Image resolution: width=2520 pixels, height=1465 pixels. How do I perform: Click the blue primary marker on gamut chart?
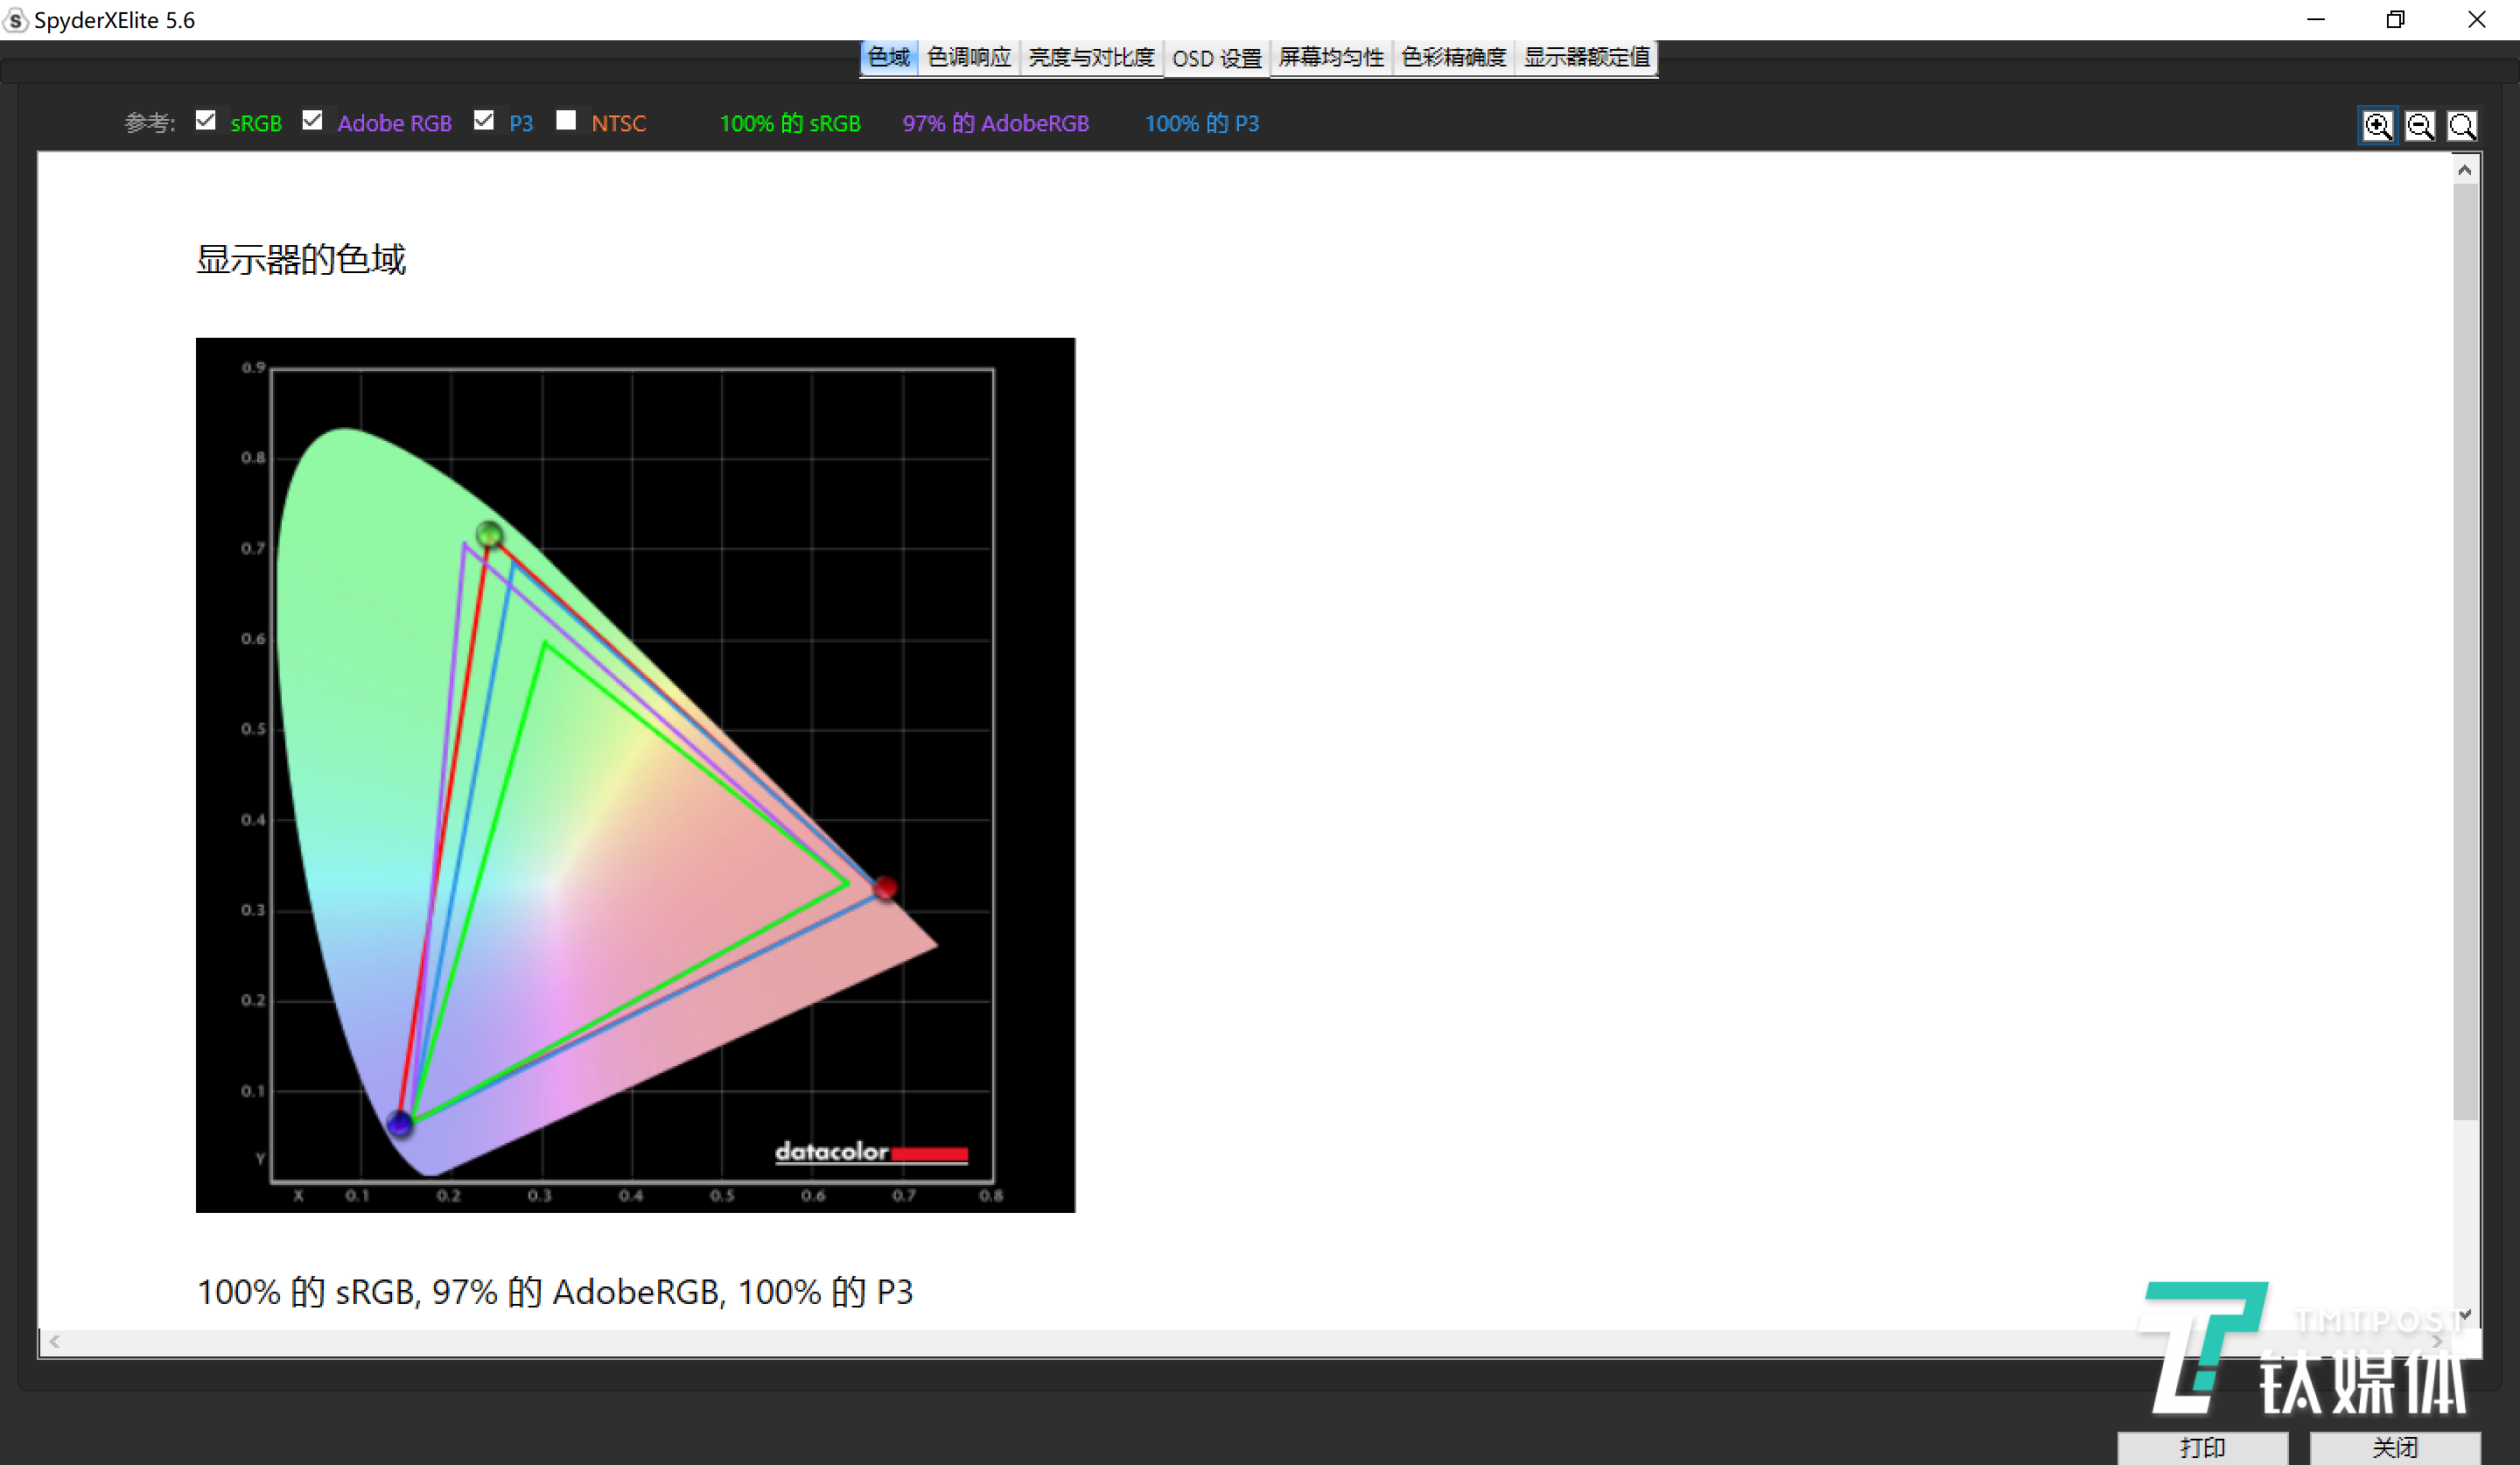point(400,1124)
